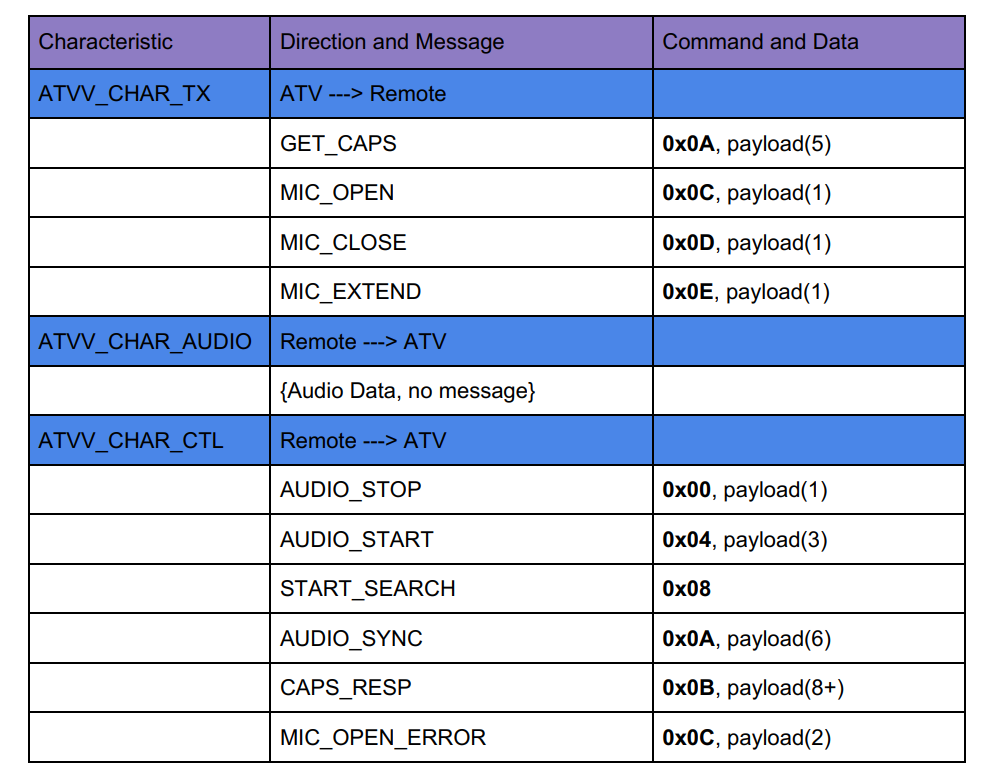Click the AUDIO_SYNC message cell
Viewport: 995px width, 782px height.
click(461, 639)
